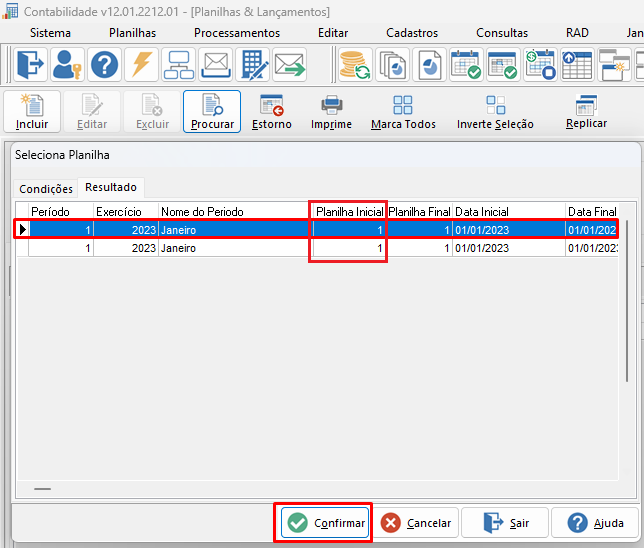Screen dimensions: 644x548
Task: Click the cascading windows with spark icon
Action: (x=614, y=64)
